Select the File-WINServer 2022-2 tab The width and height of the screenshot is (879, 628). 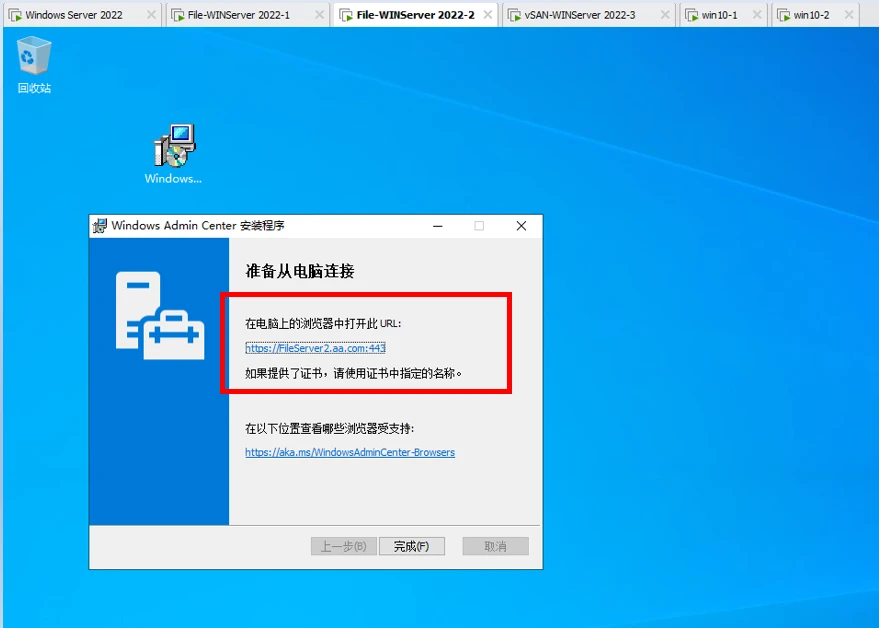(415, 15)
